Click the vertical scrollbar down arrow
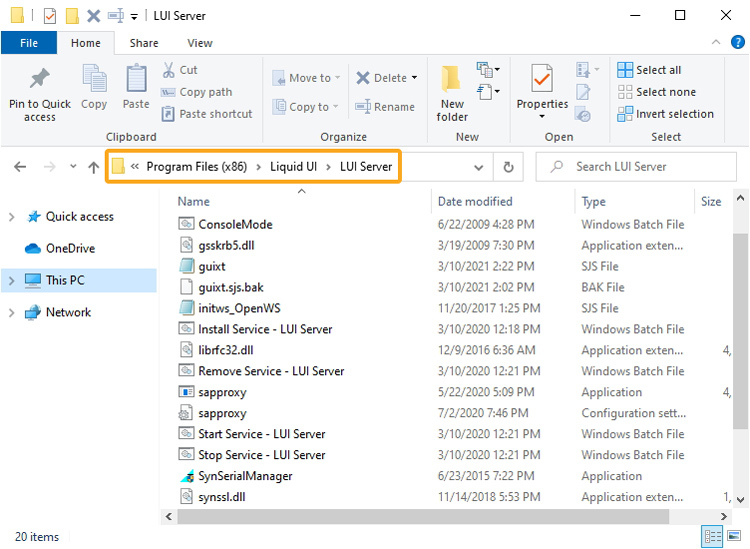 740,500
